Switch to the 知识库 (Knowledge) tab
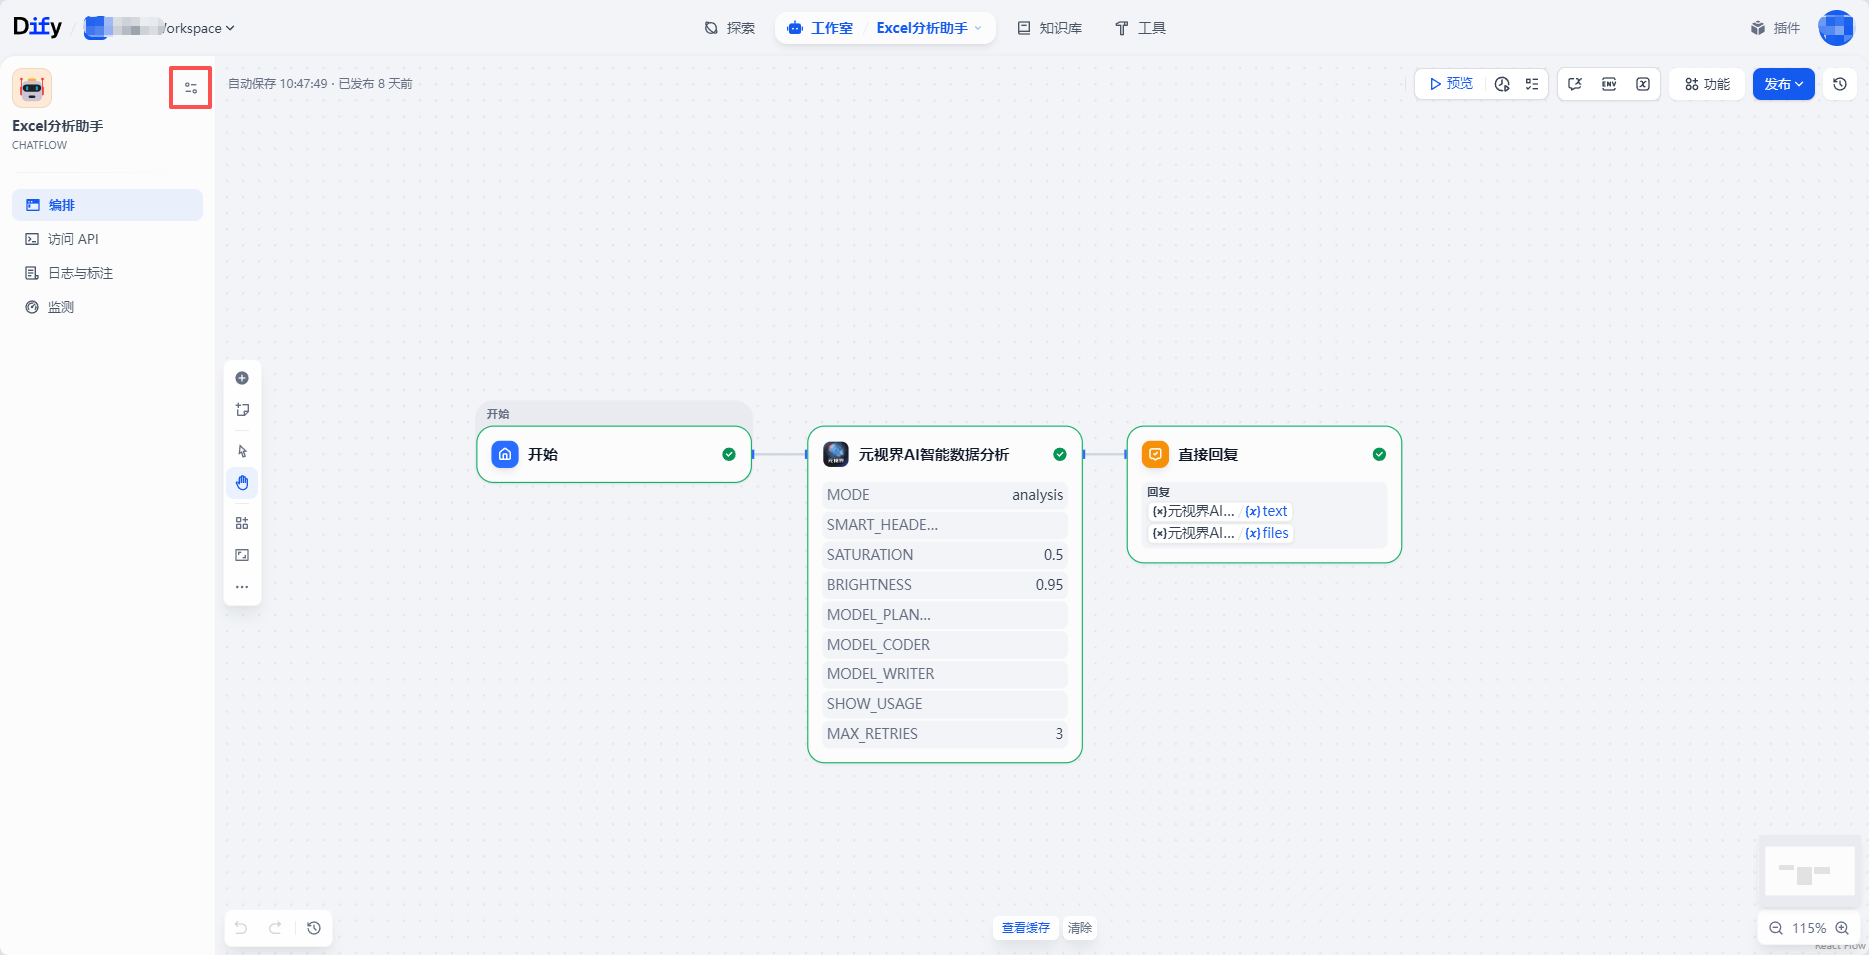Screen dimensions: 1869x955 [1050, 28]
